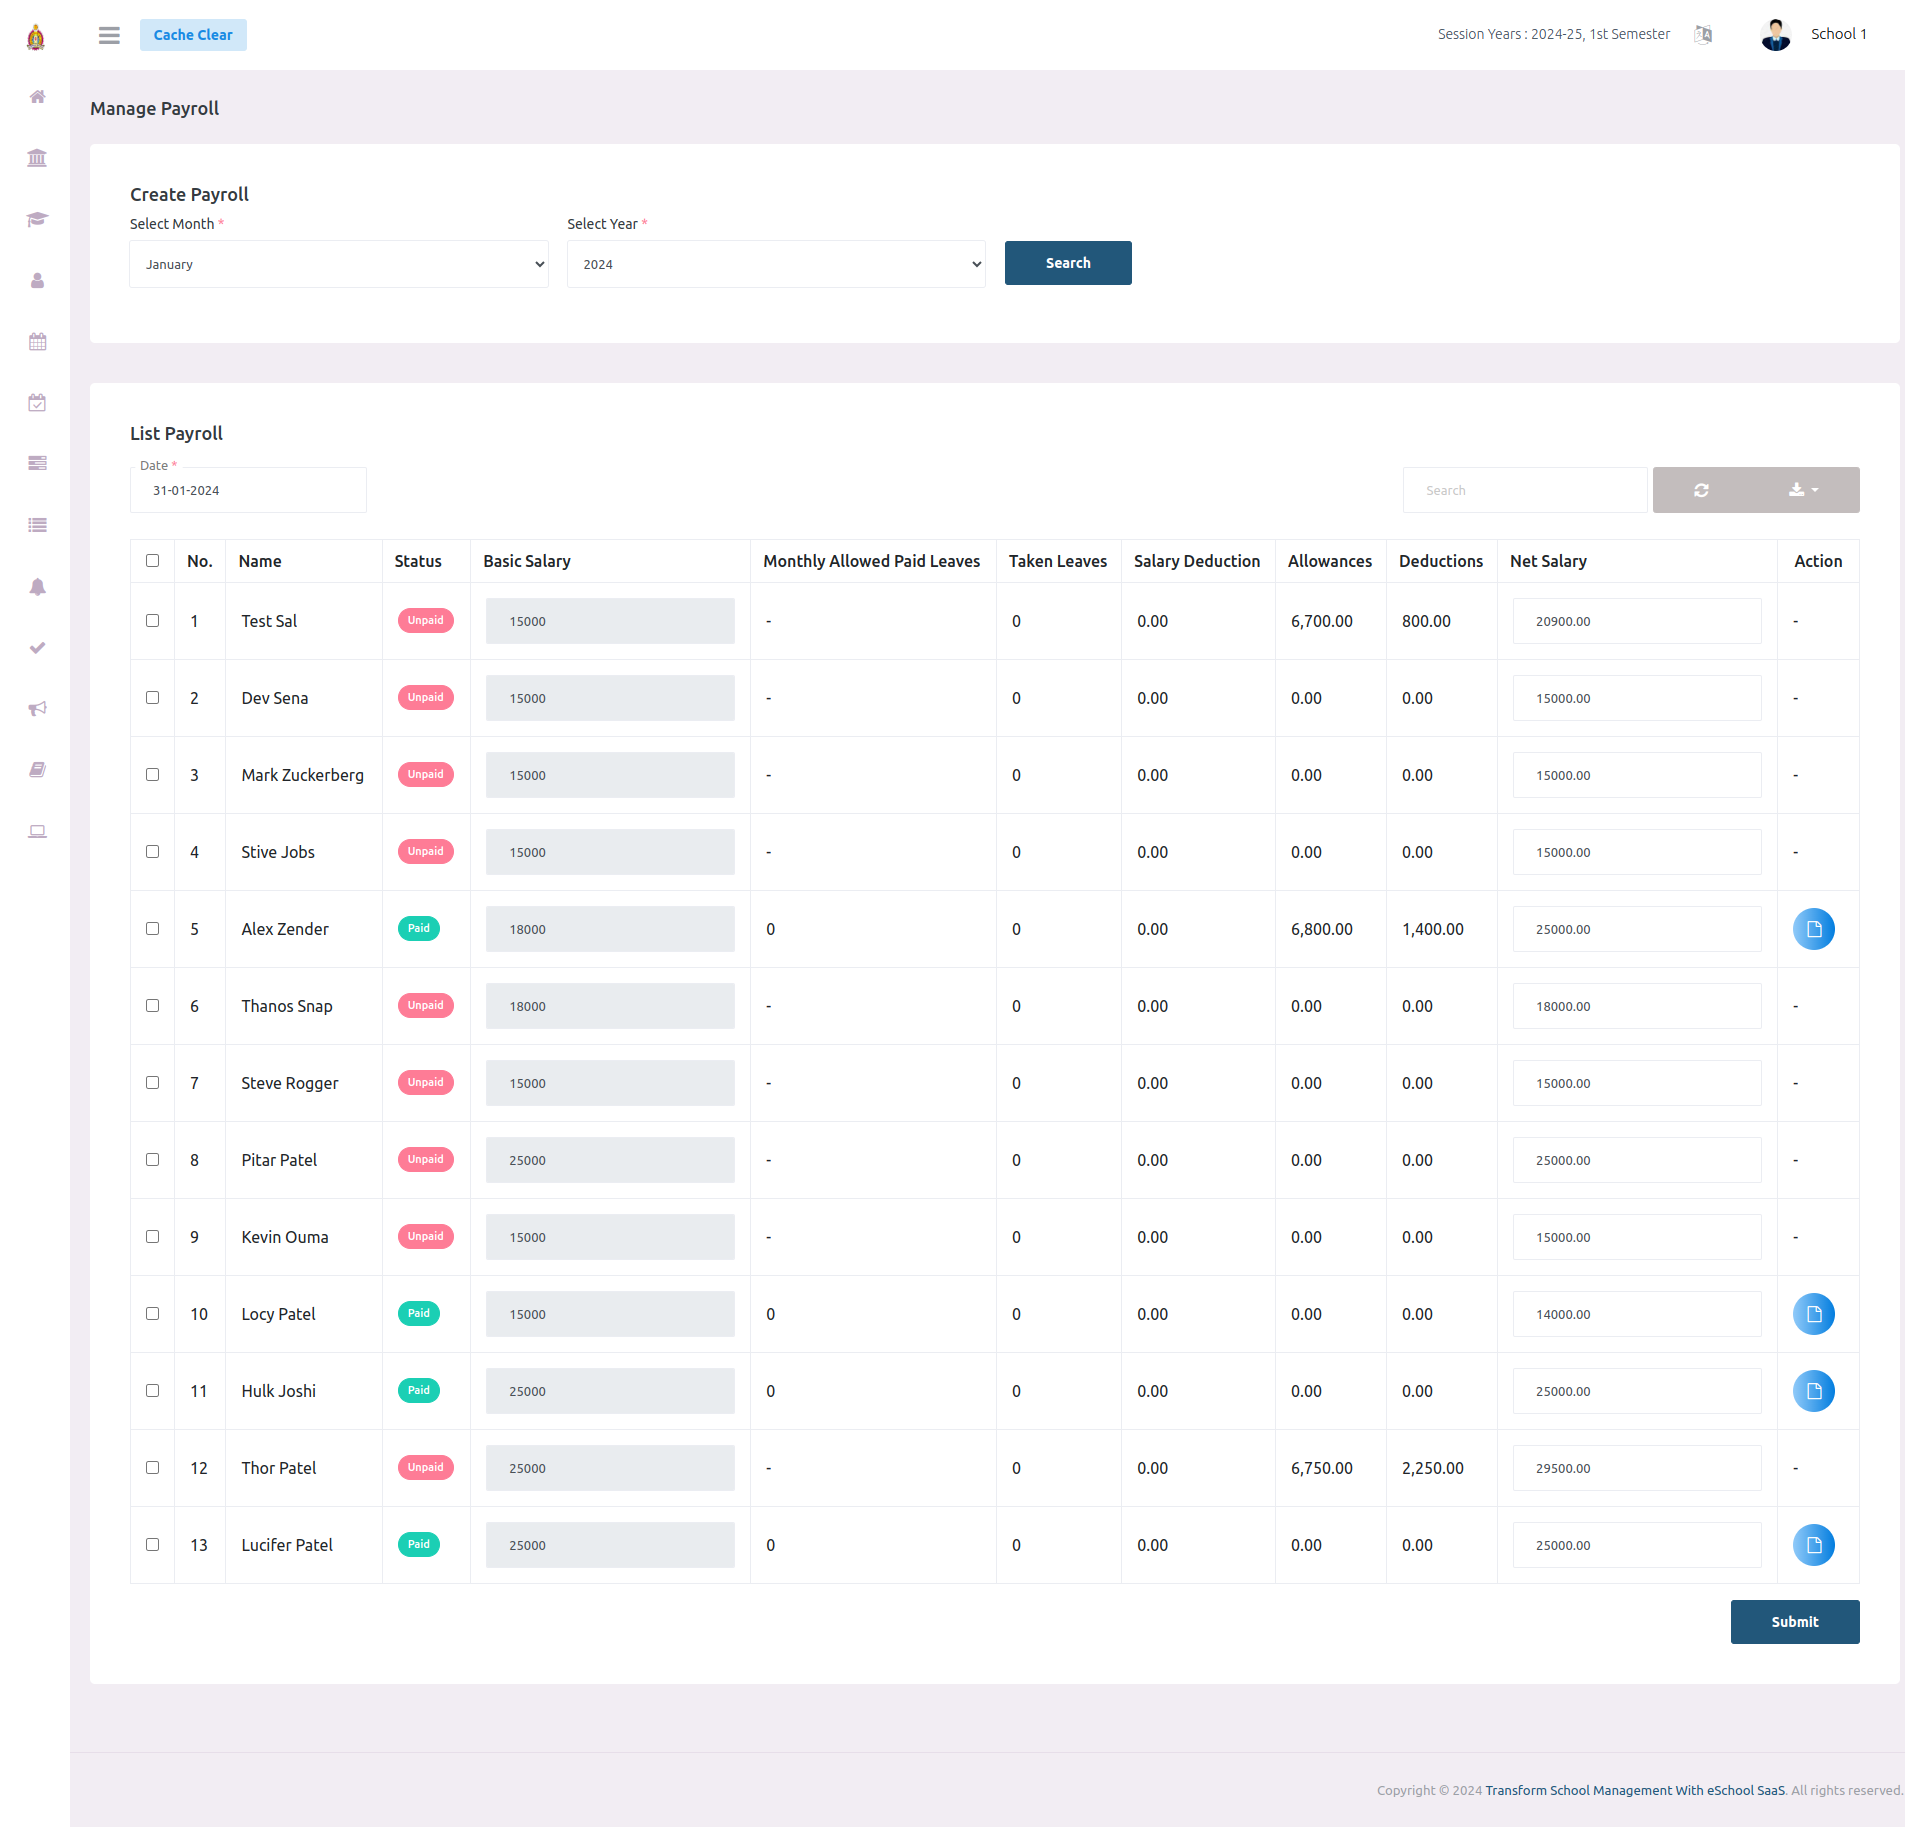Open the Select Month dropdown
1905x1827 pixels.
point(338,263)
